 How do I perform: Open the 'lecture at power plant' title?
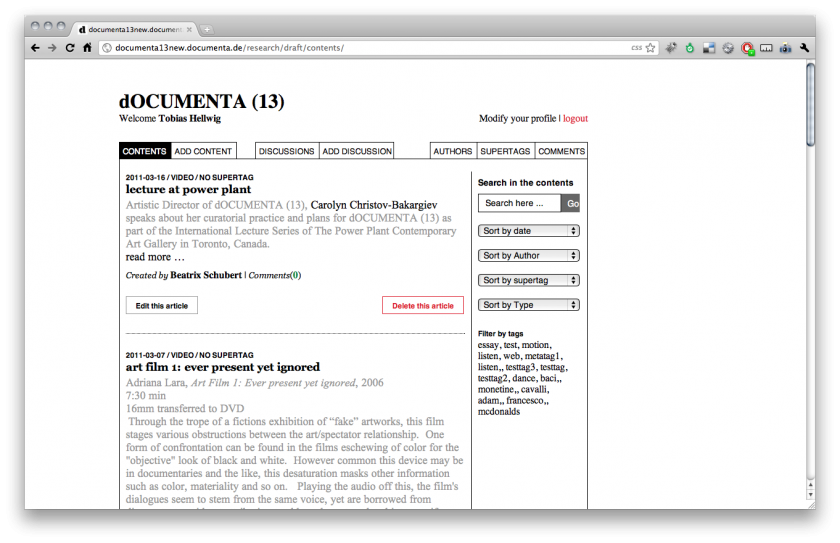188,189
